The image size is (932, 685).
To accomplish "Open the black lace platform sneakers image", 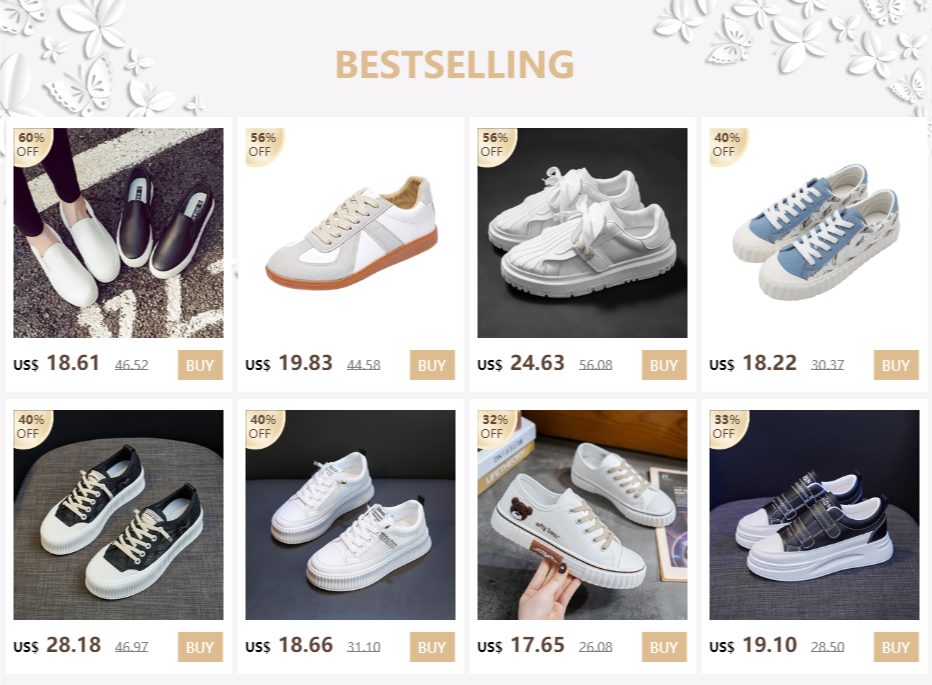I will coord(119,515).
